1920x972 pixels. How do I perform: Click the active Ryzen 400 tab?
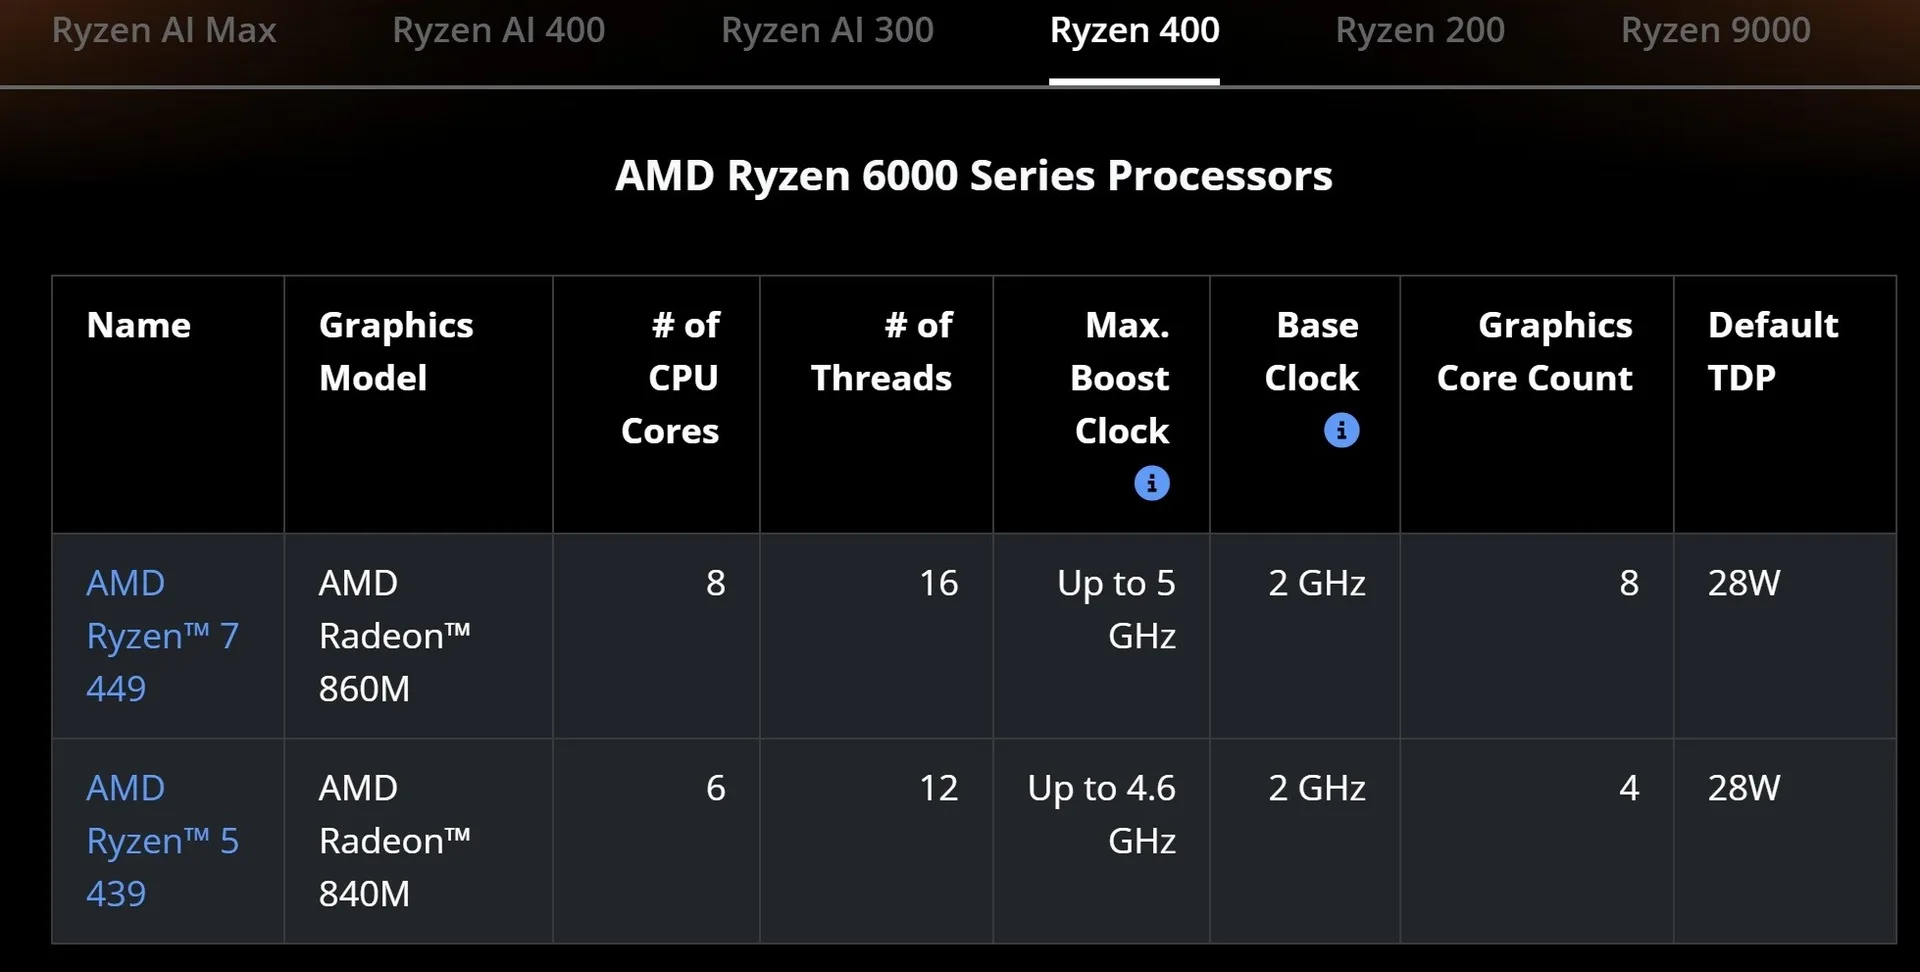click(1134, 31)
